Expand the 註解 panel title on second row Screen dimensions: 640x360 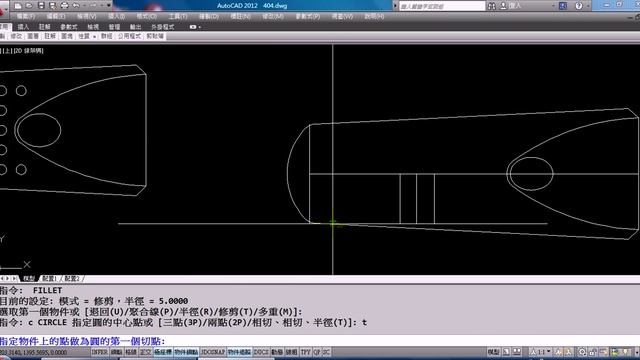(50, 36)
